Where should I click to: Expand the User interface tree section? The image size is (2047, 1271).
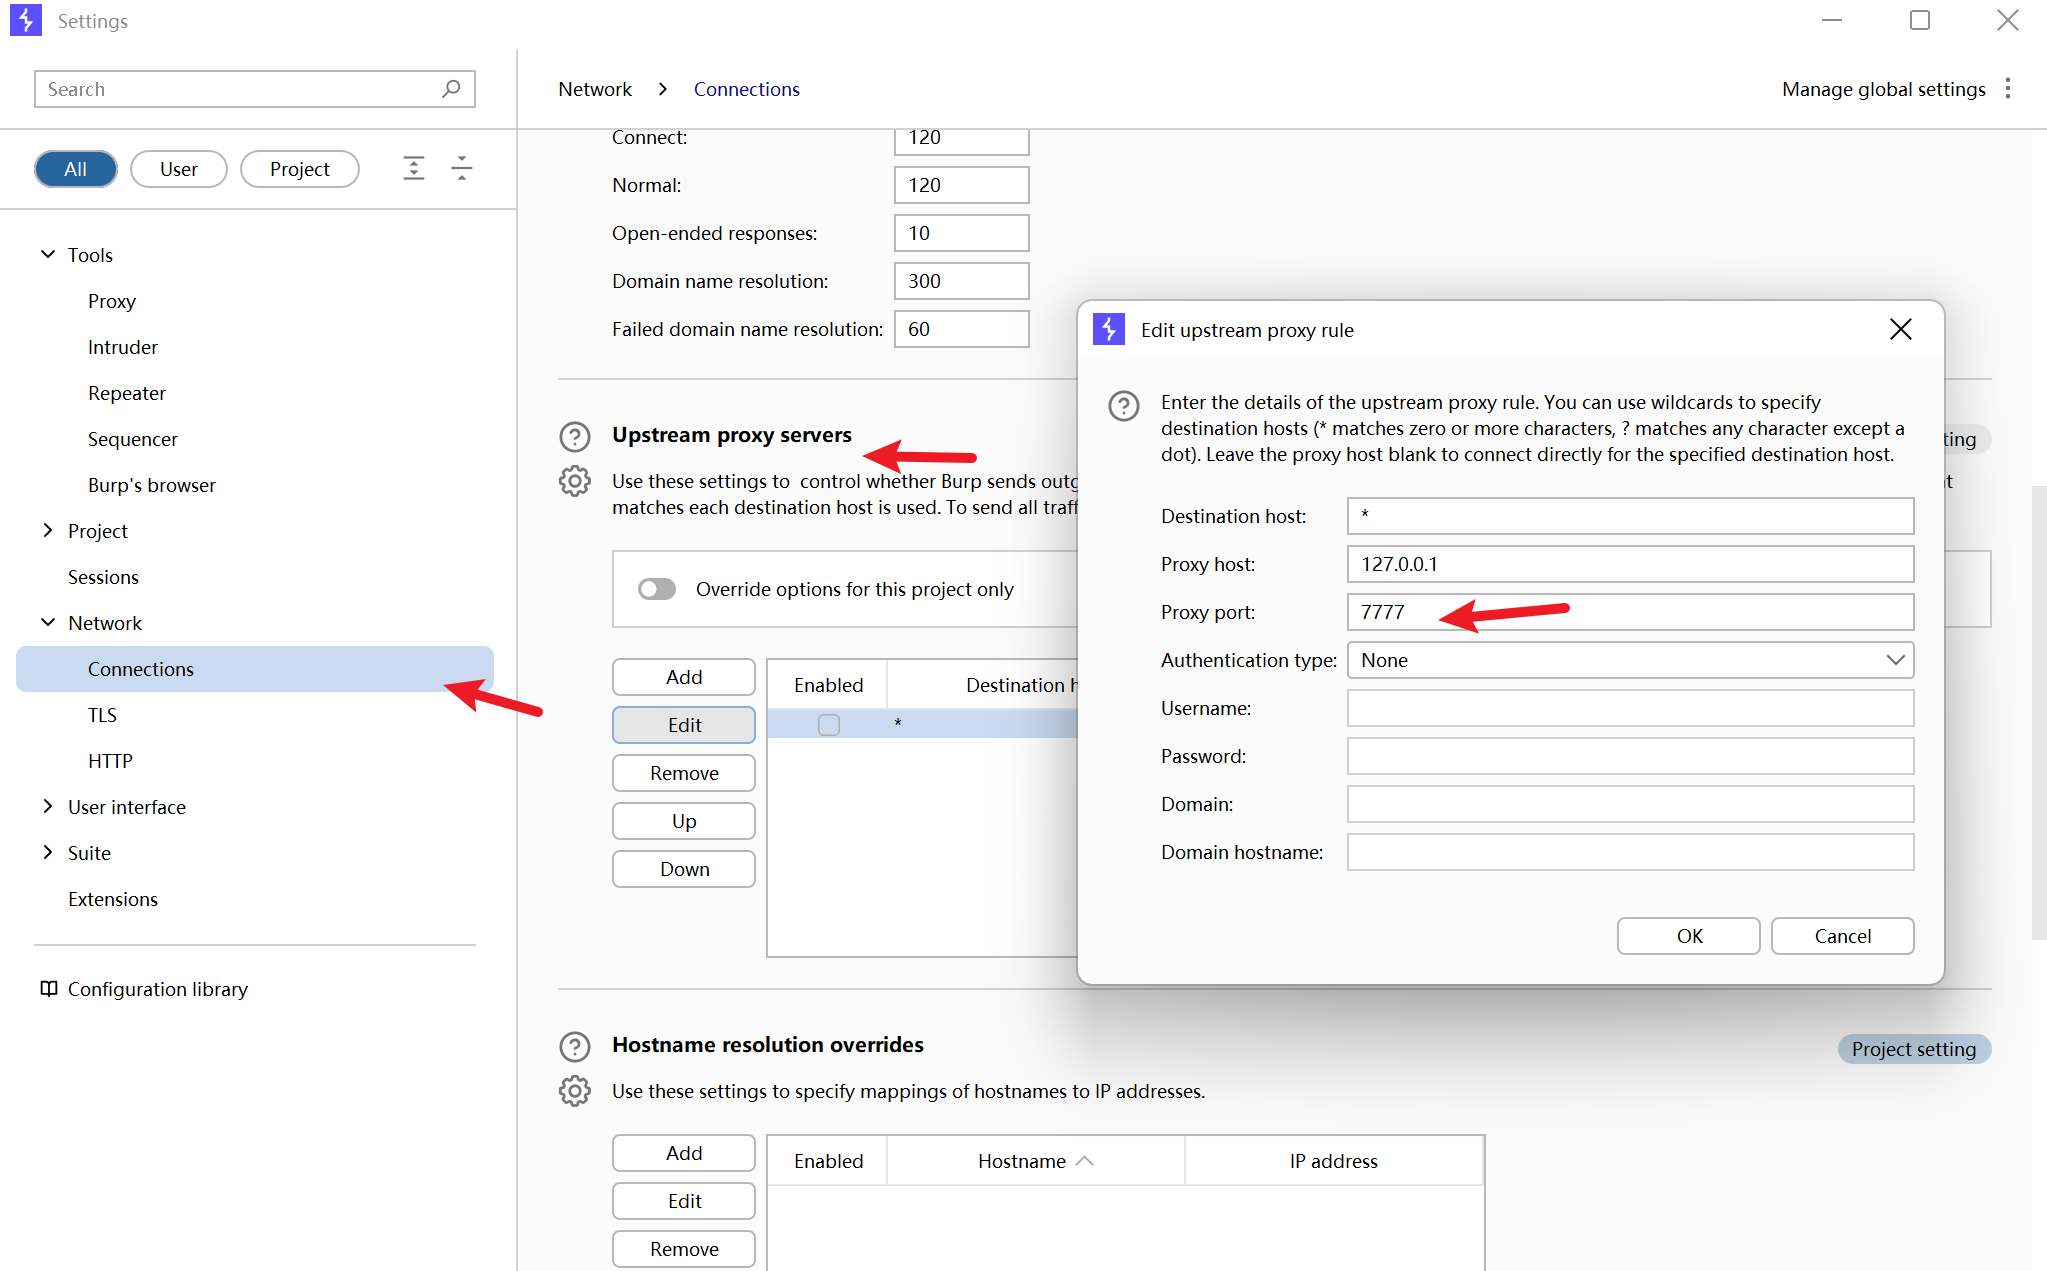click(48, 806)
